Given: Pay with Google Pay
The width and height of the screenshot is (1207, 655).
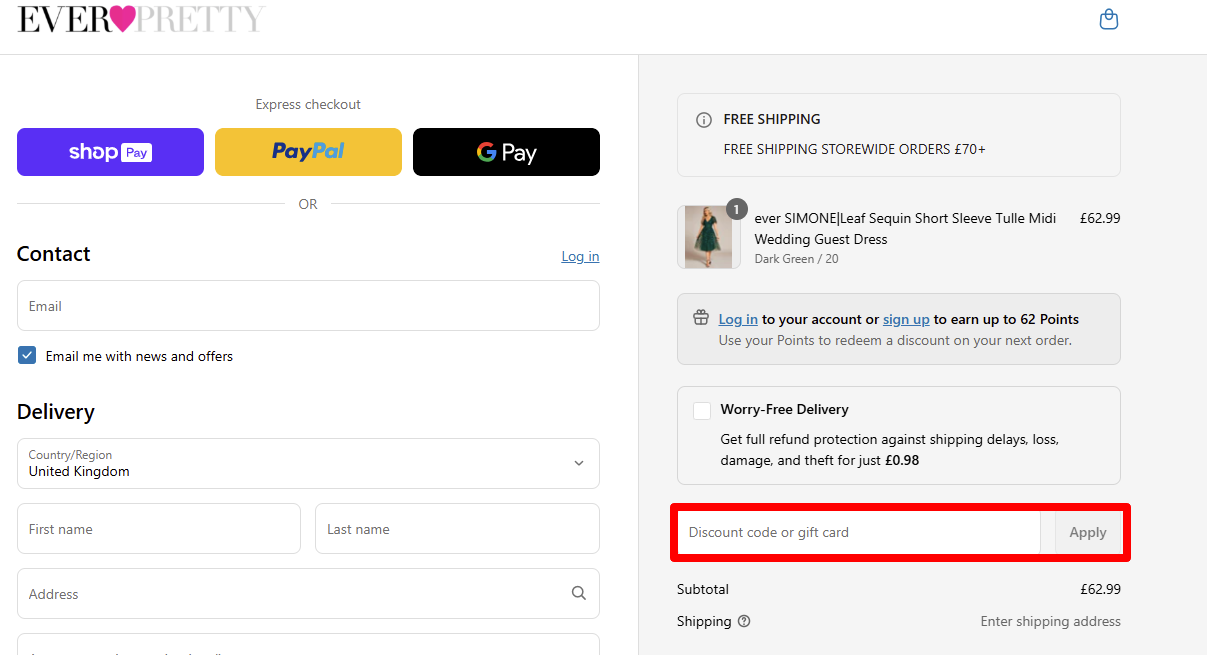Looking at the screenshot, I should click(x=506, y=152).
